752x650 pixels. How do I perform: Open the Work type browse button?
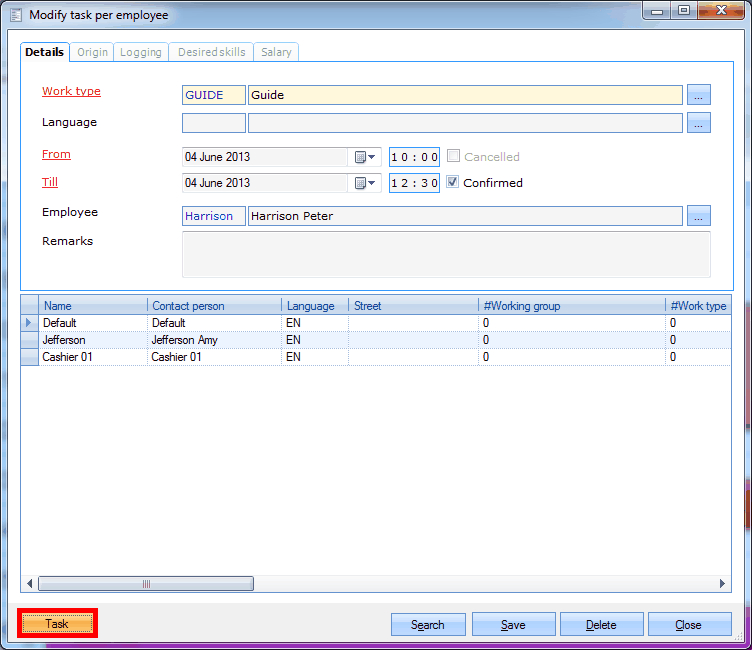click(x=698, y=95)
